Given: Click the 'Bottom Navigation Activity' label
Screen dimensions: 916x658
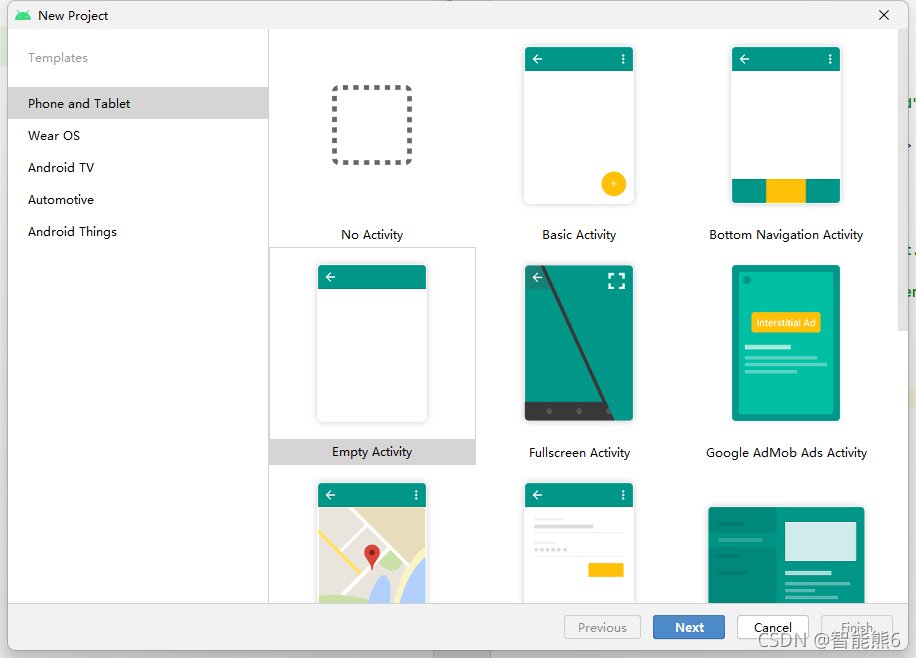Looking at the screenshot, I should (x=786, y=235).
